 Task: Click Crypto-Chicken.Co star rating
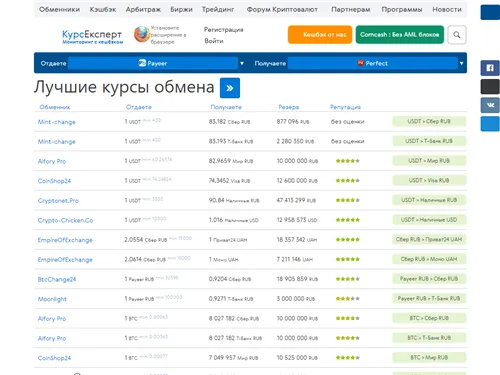(348, 220)
